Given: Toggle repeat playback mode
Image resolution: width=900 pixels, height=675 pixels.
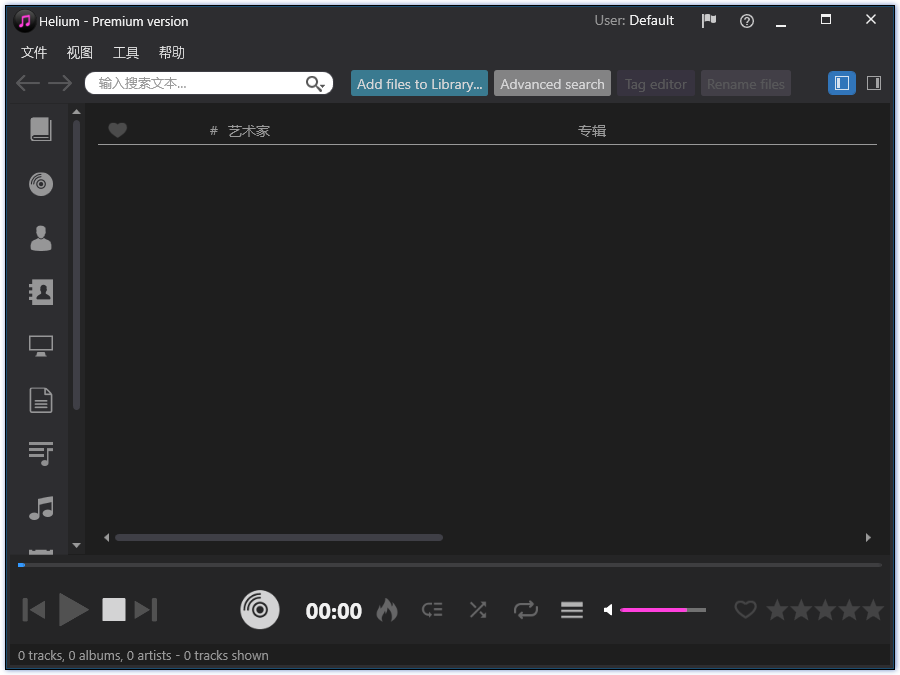Looking at the screenshot, I should coord(525,610).
